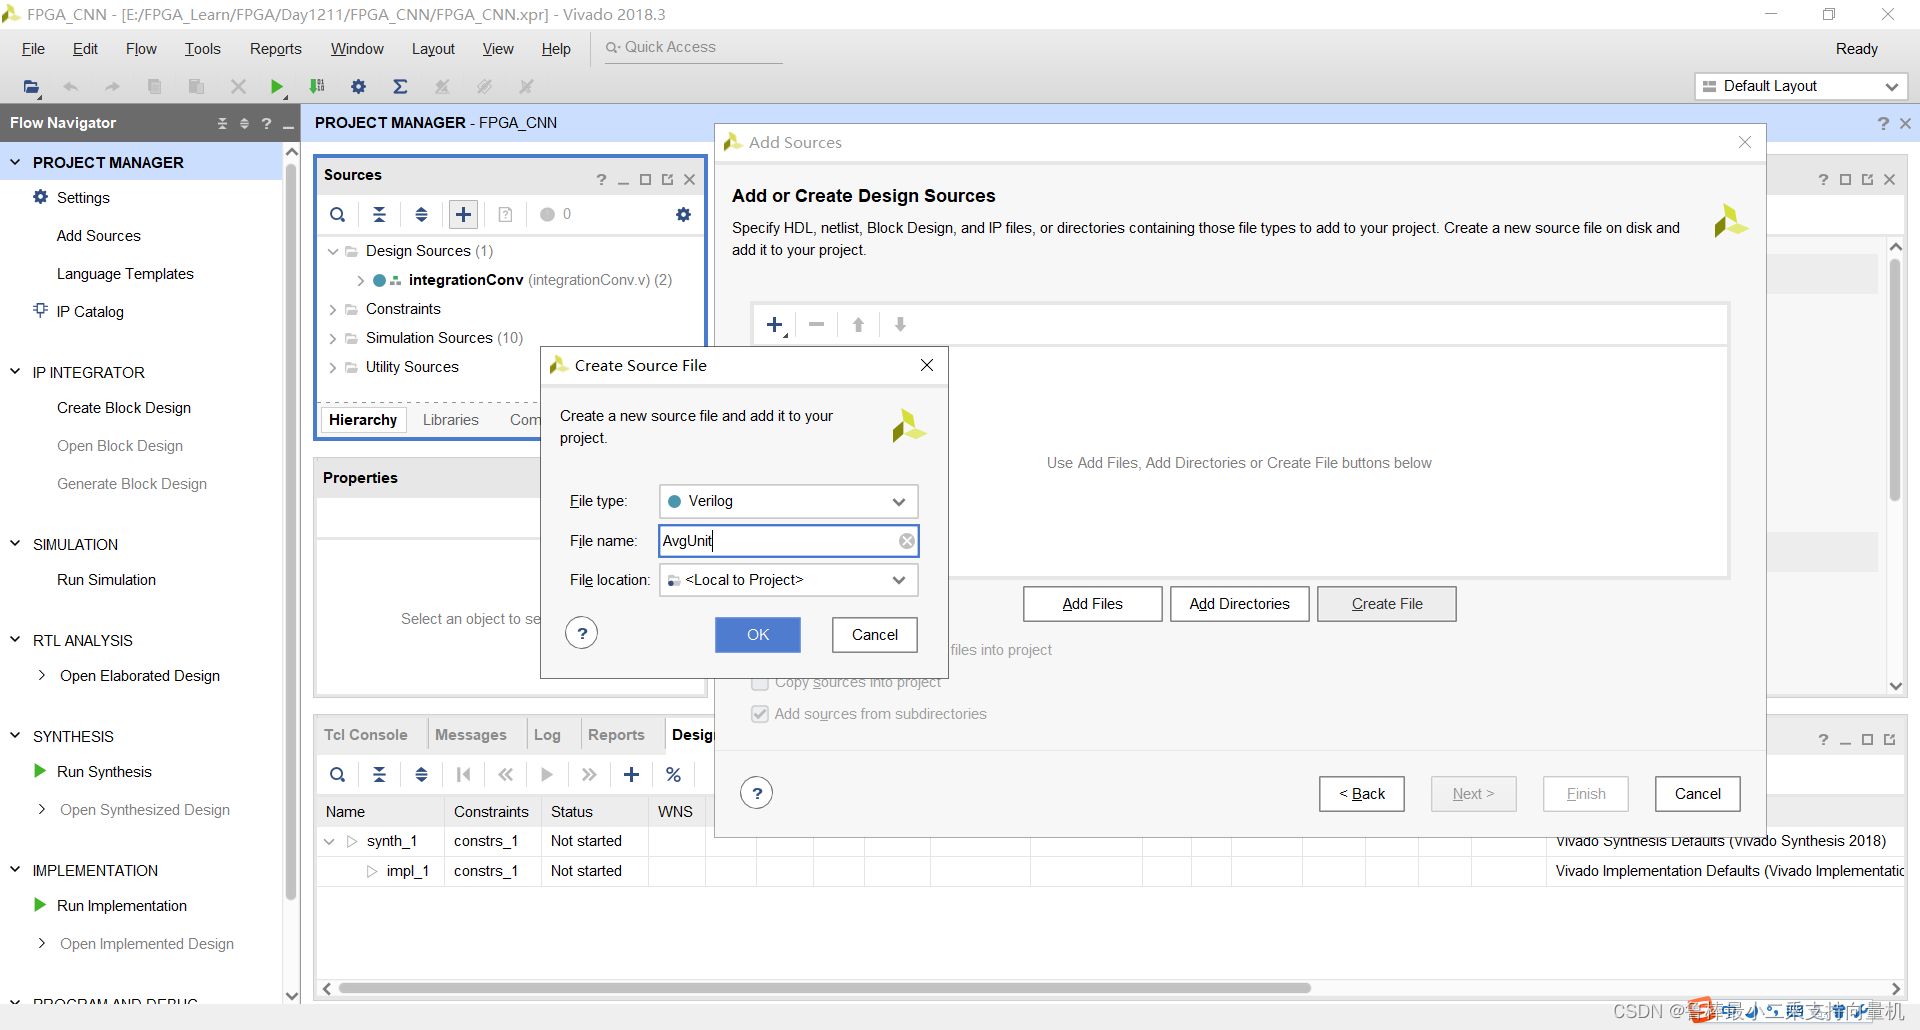The image size is (1920, 1030).
Task: Switch to the Messages tab
Action: click(x=470, y=735)
